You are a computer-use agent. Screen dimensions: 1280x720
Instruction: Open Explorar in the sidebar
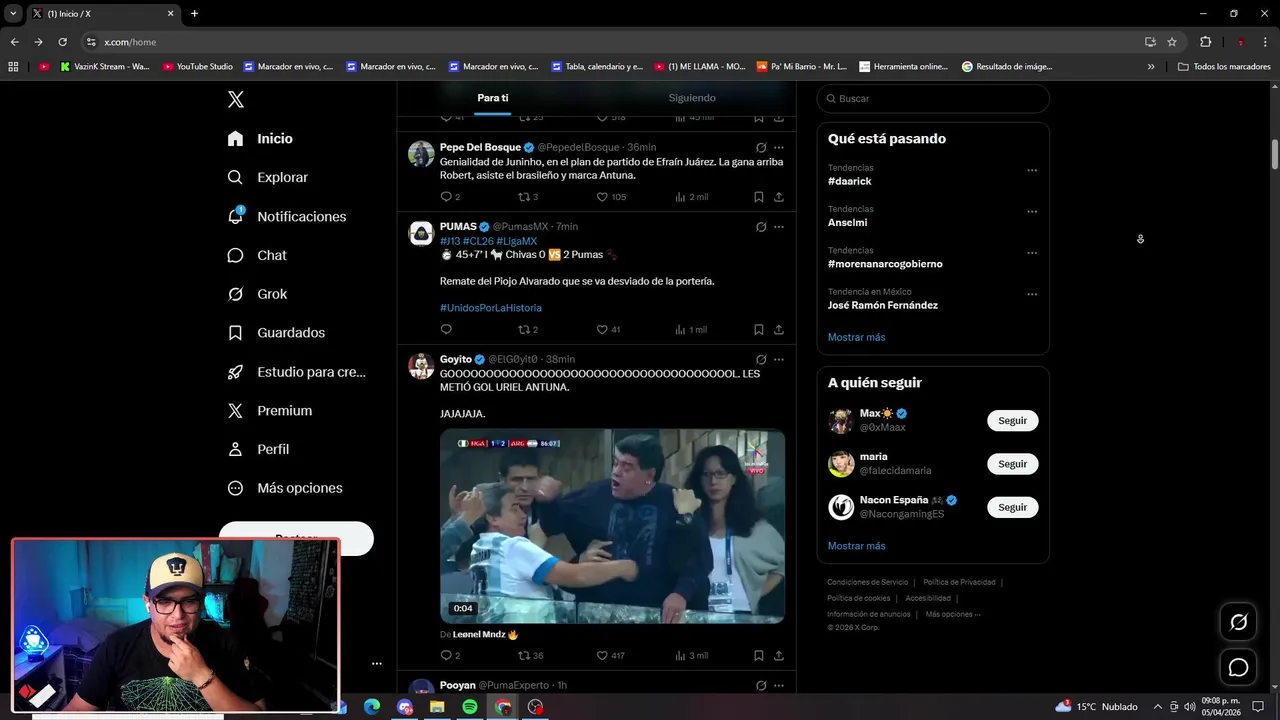(267, 177)
